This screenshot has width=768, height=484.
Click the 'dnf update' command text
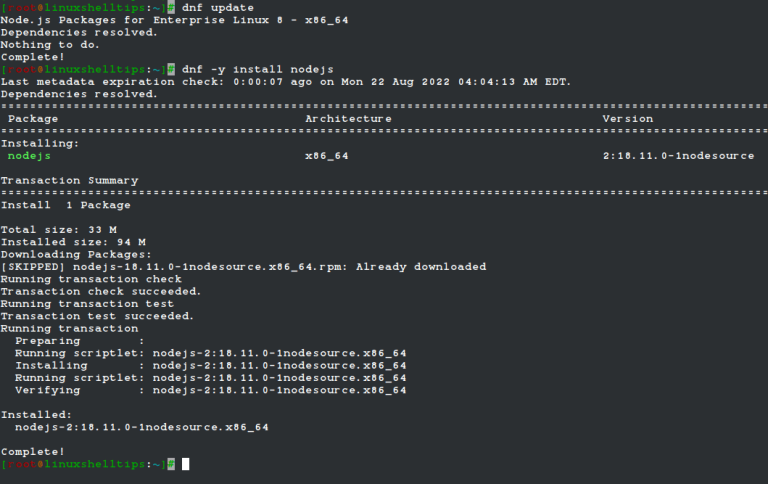pos(217,8)
